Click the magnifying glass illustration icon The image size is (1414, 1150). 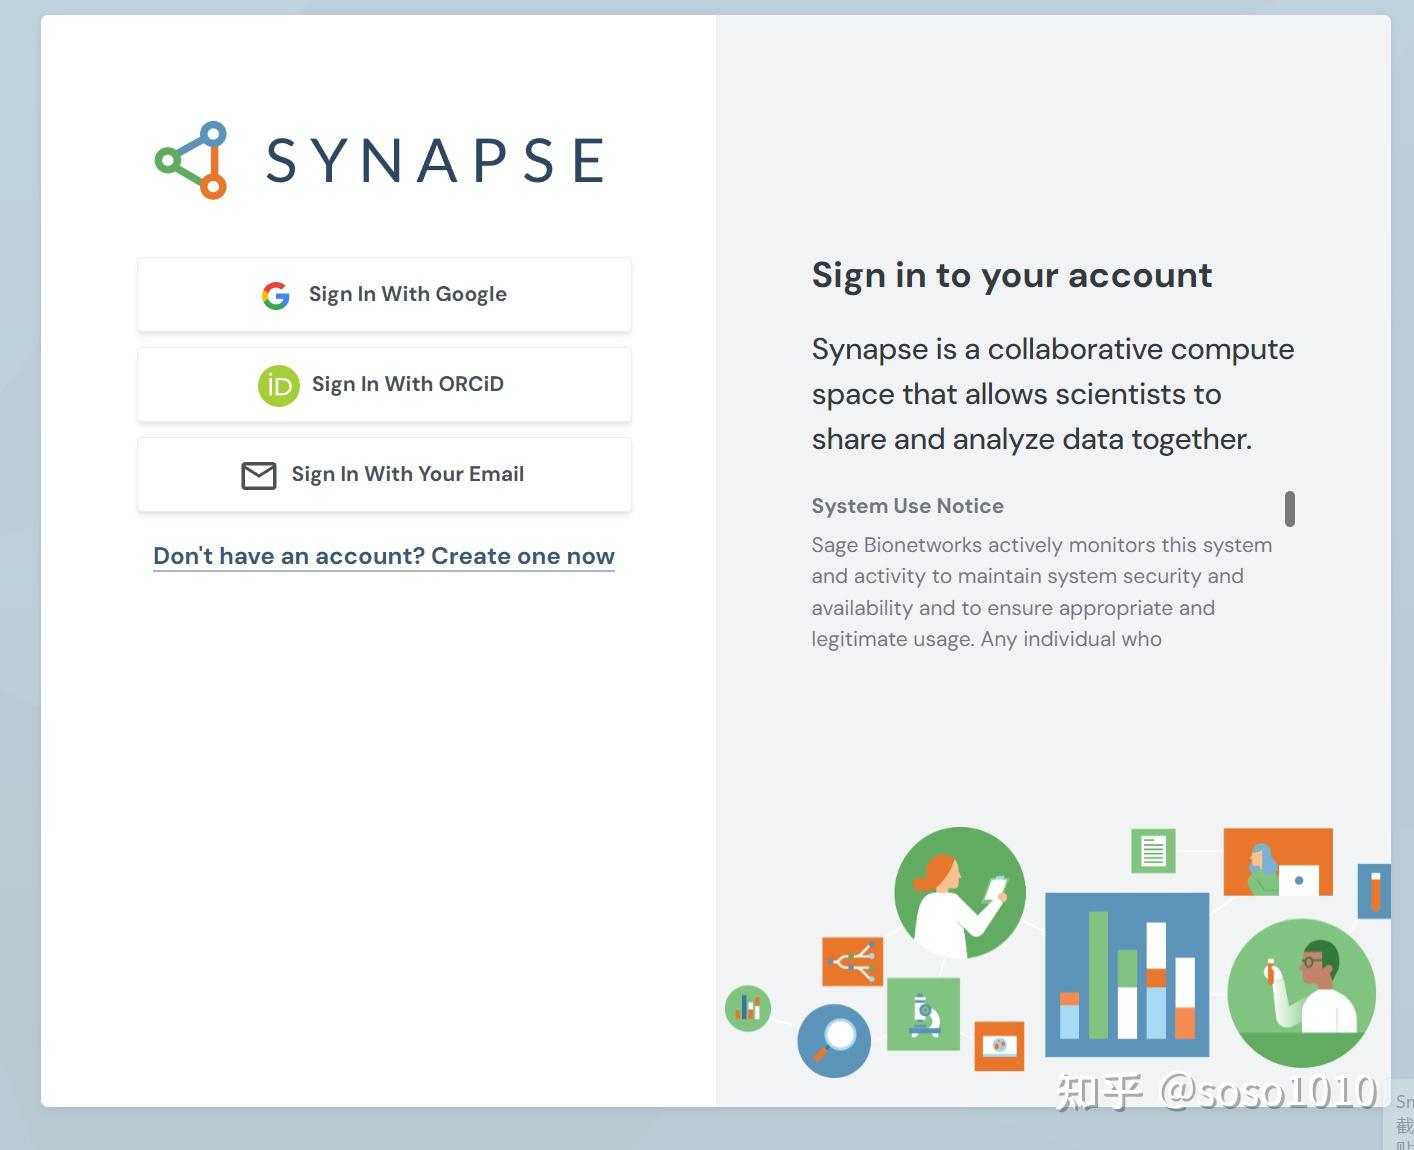click(x=834, y=1039)
